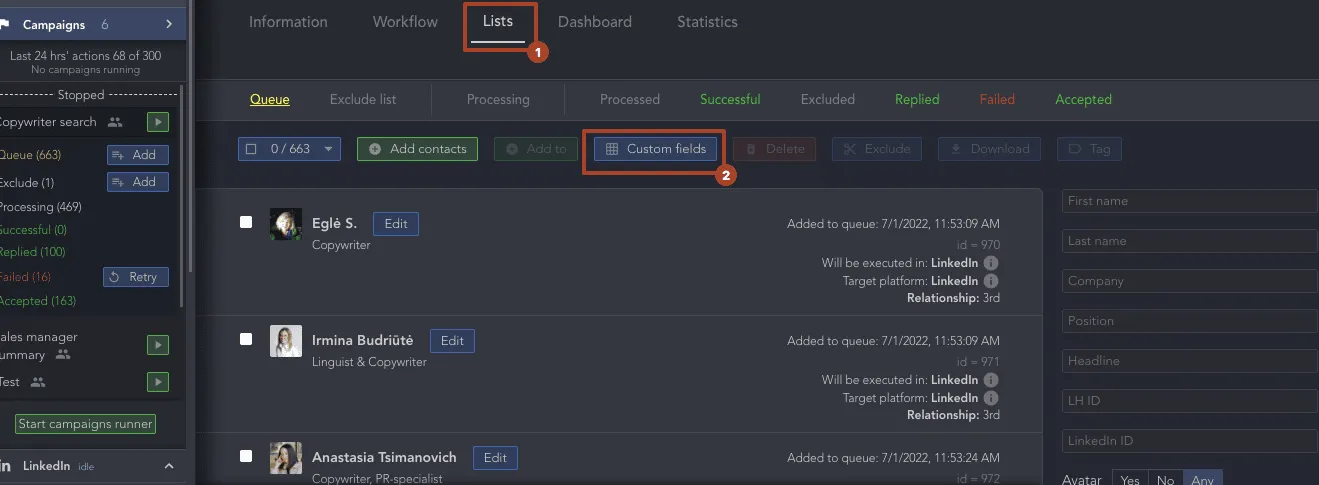This screenshot has width=1319, height=485.
Task: Click Add next to Exclude (1)
Action: click(138, 182)
